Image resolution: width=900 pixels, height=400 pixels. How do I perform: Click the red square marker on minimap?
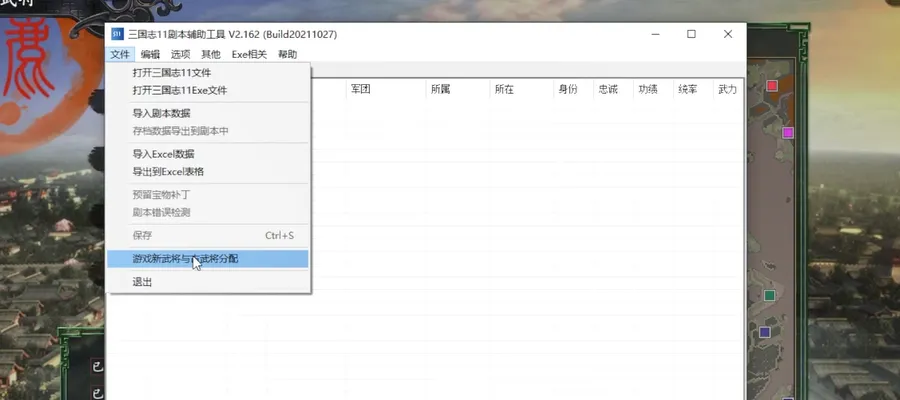[x=772, y=86]
